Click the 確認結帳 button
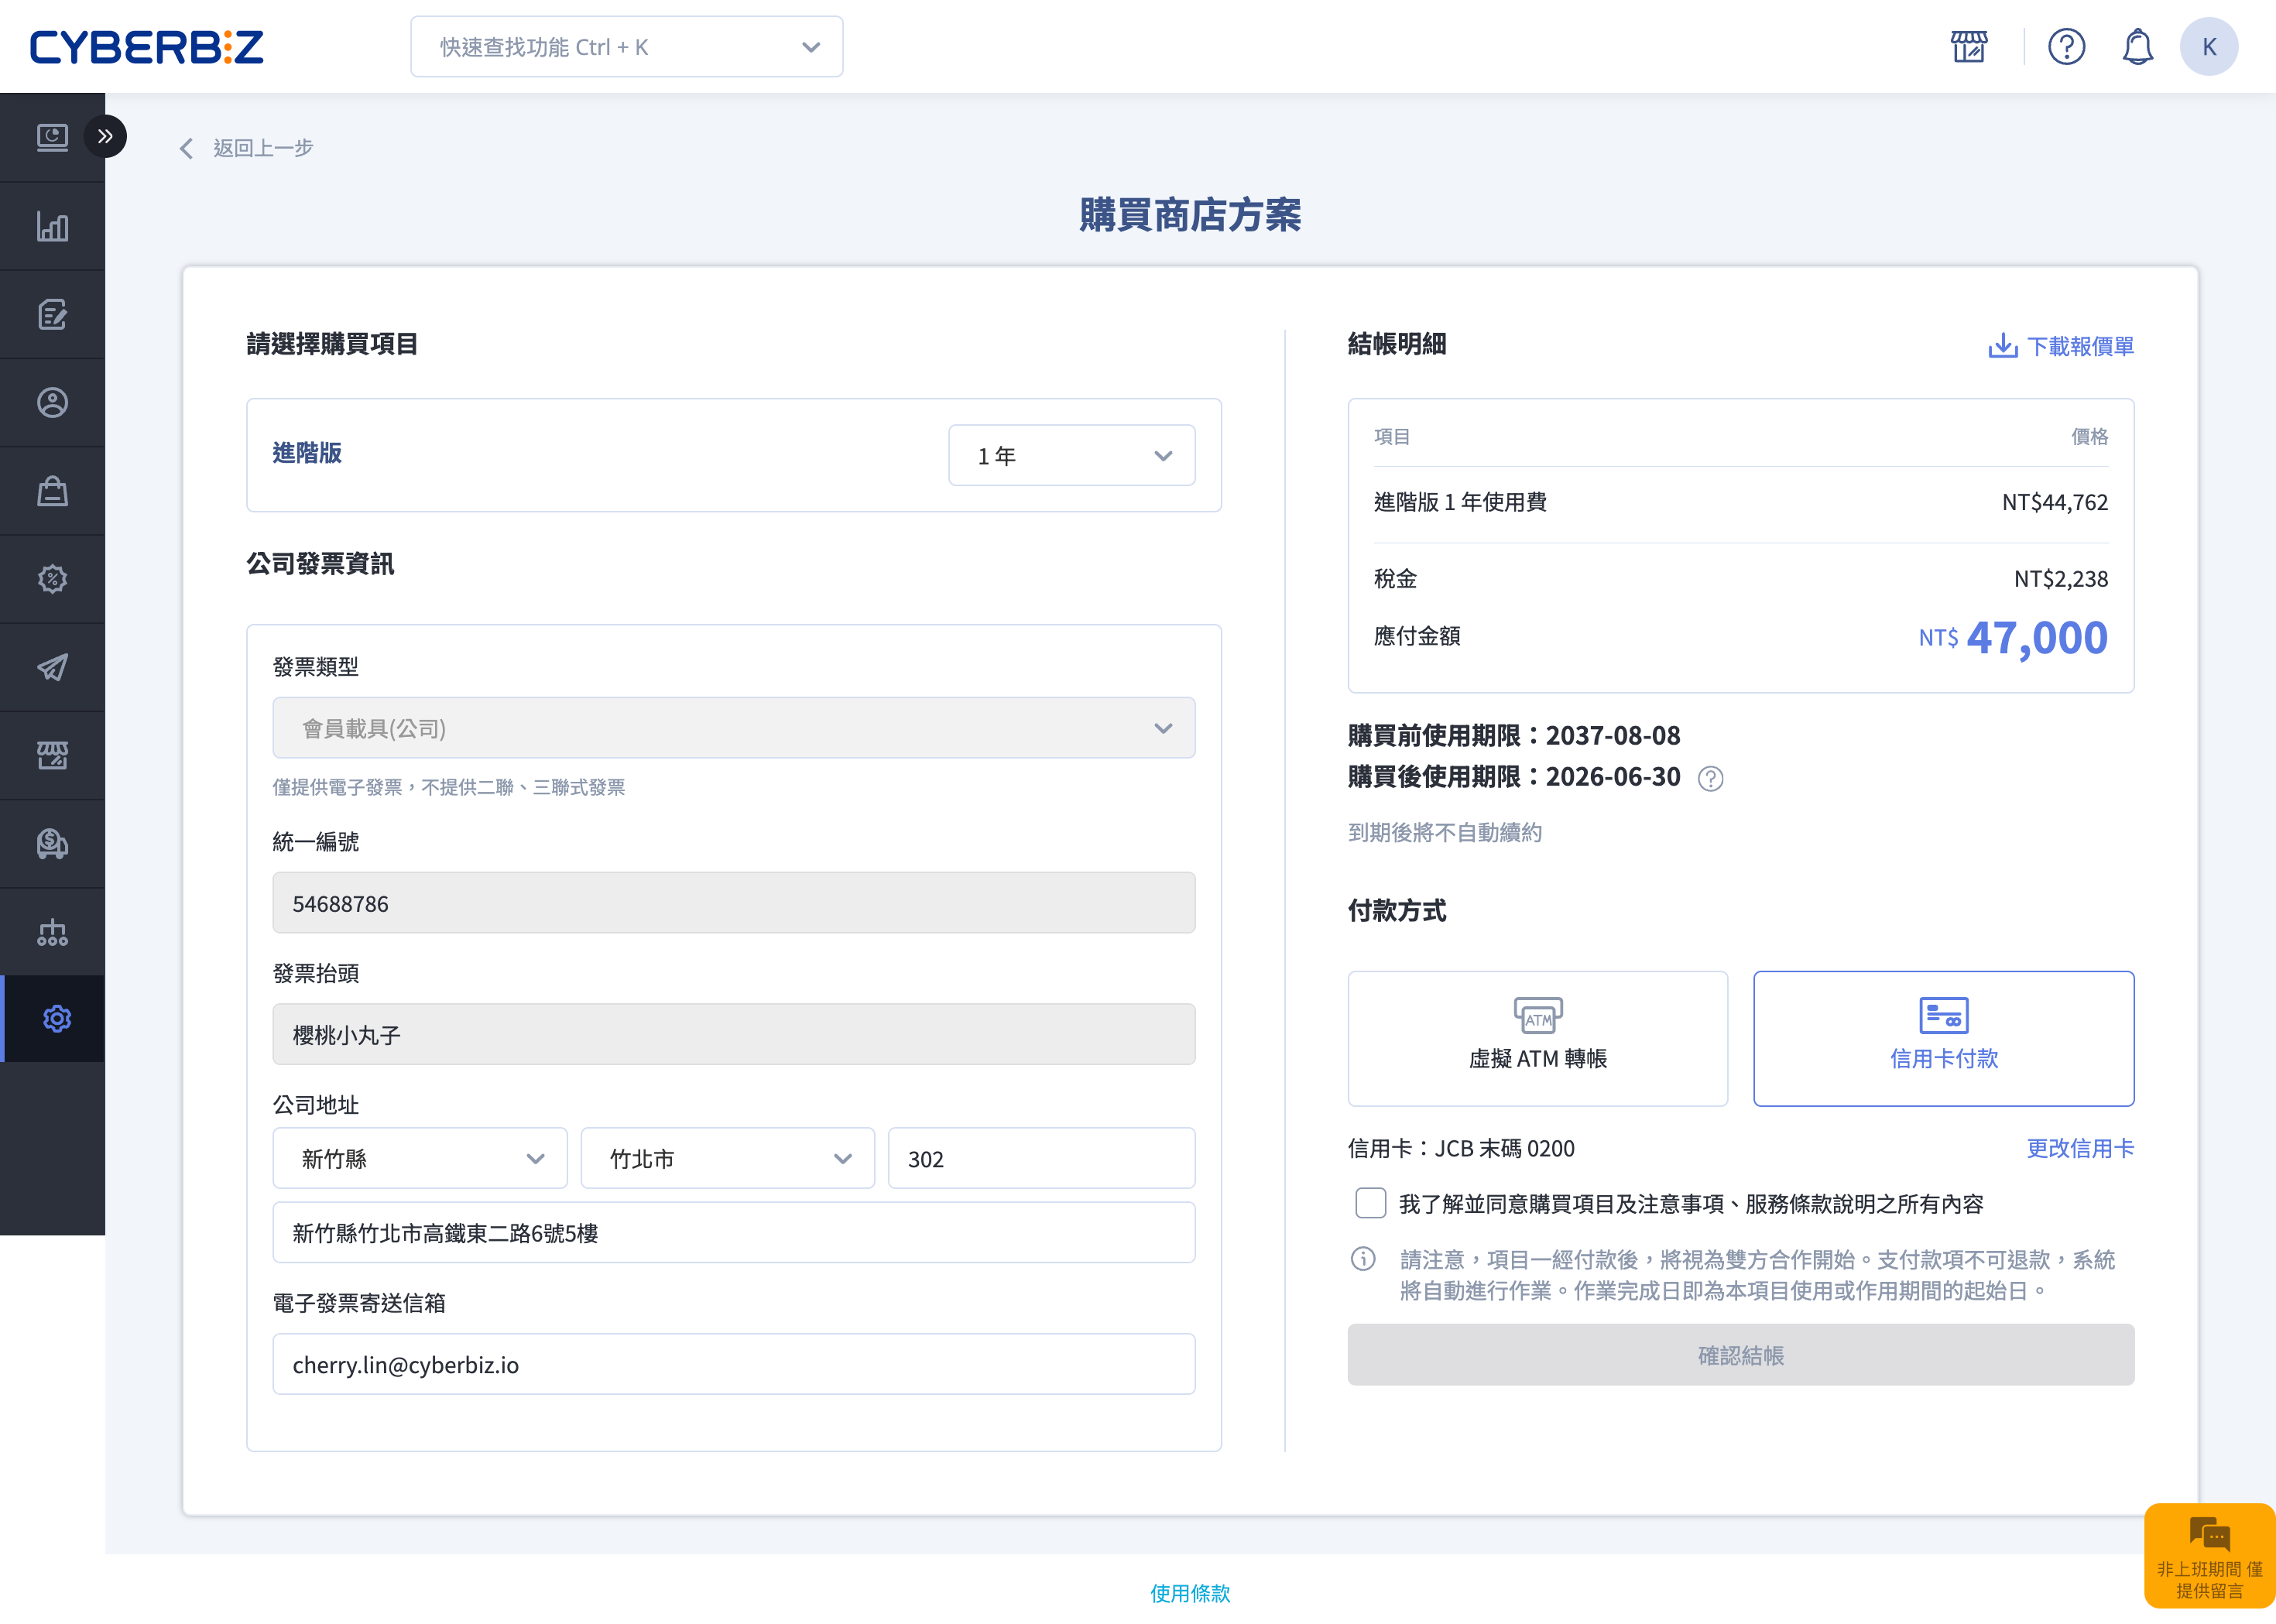Viewport: 2276px width, 1624px height. tap(1740, 1355)
